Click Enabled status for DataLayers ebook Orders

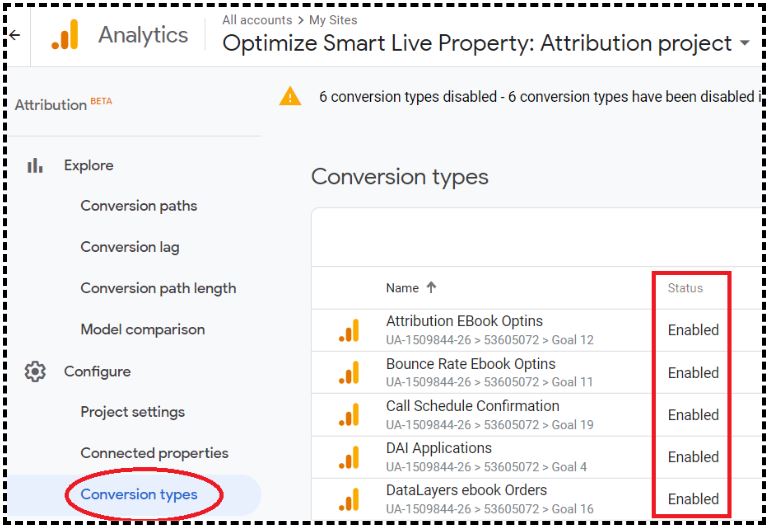pyautogui.click(x=693, y=499)
